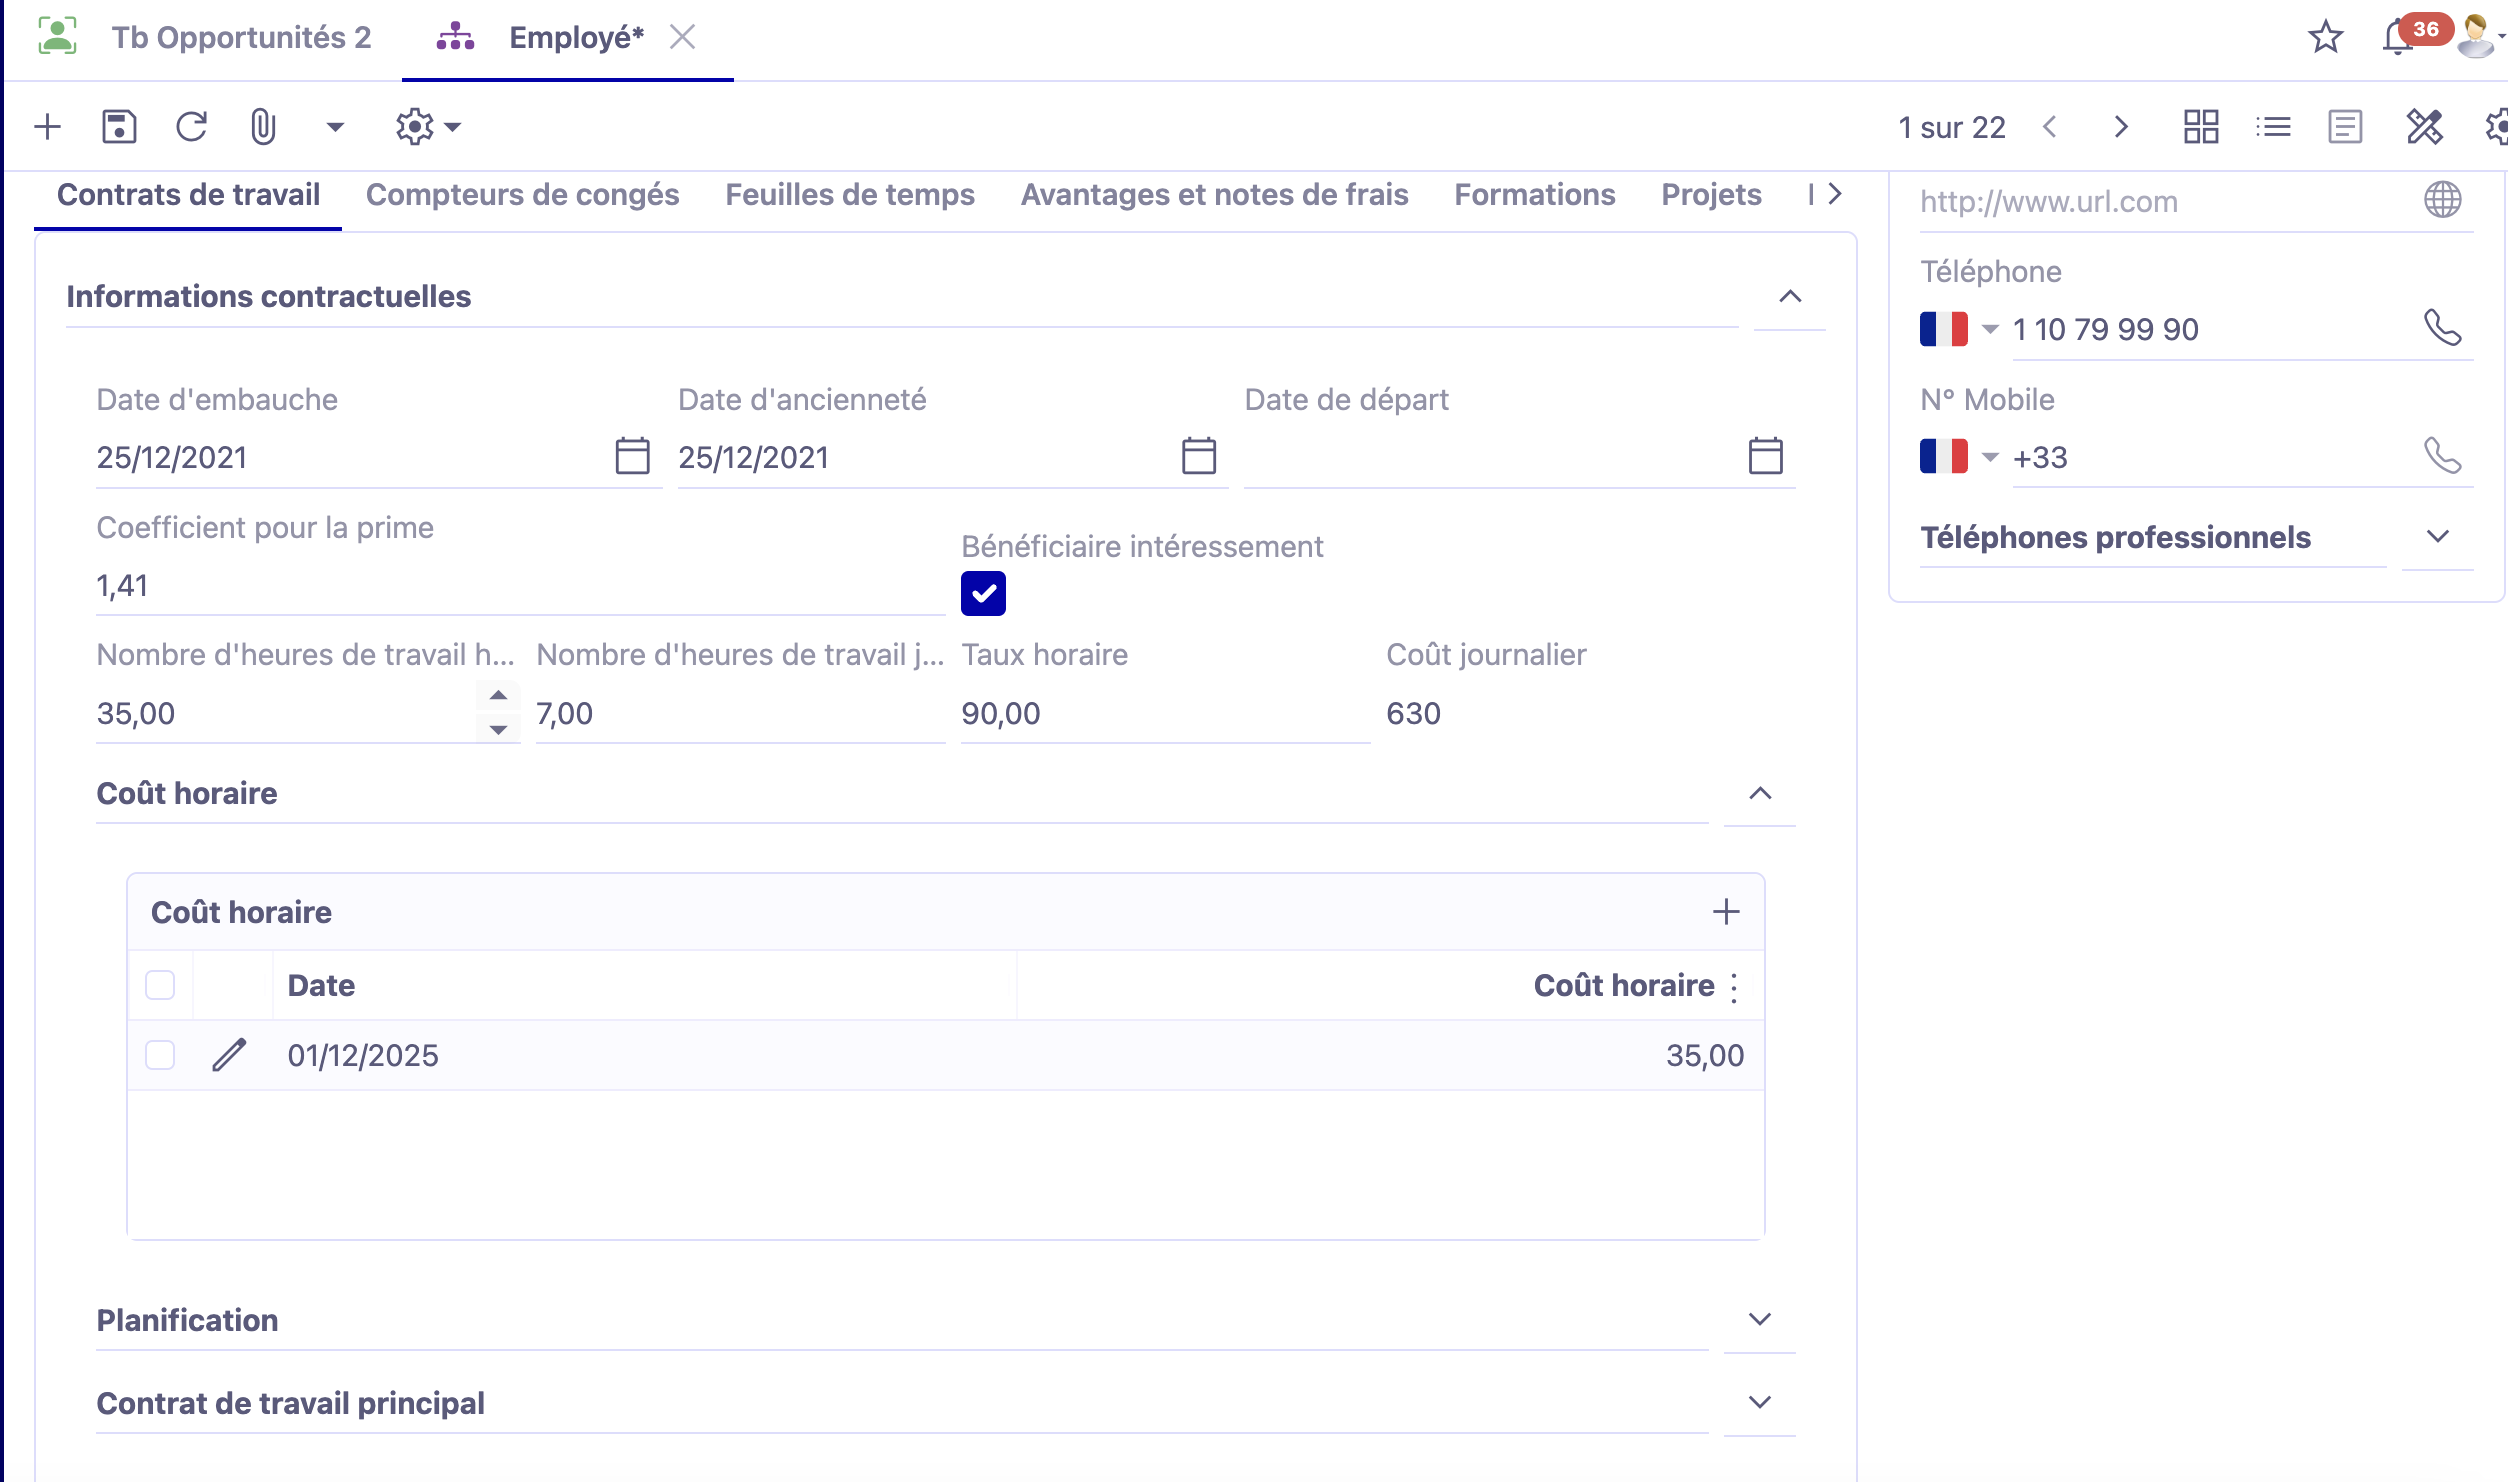This screenshot has width=2508, height=1482.
Task: Select the 01/12/2025 row checkbox
Action: point(159,1054)
